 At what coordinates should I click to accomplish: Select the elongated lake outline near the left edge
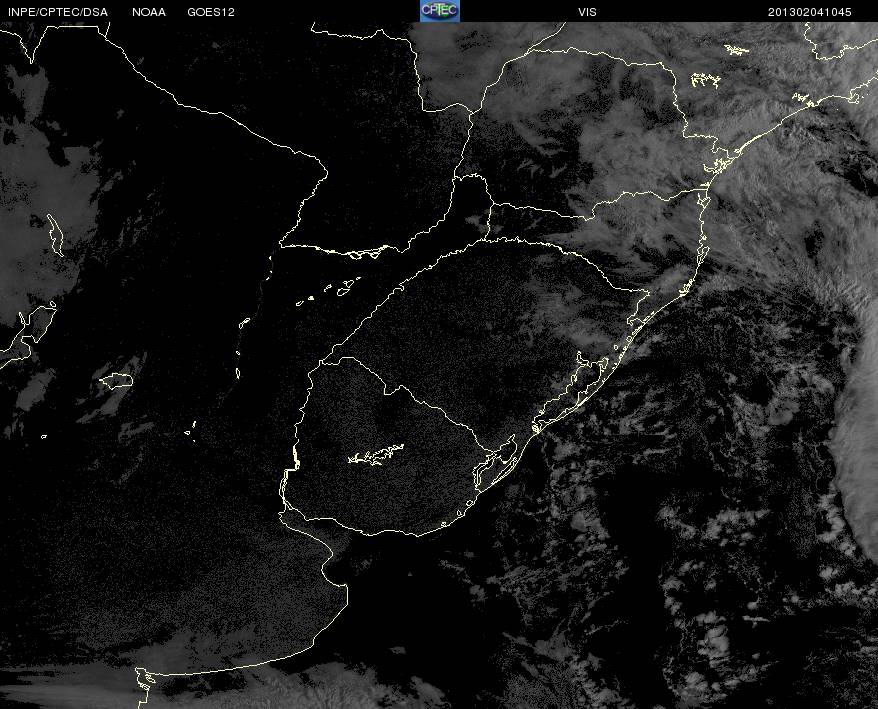pyautogui.click(x=55, y=235)
